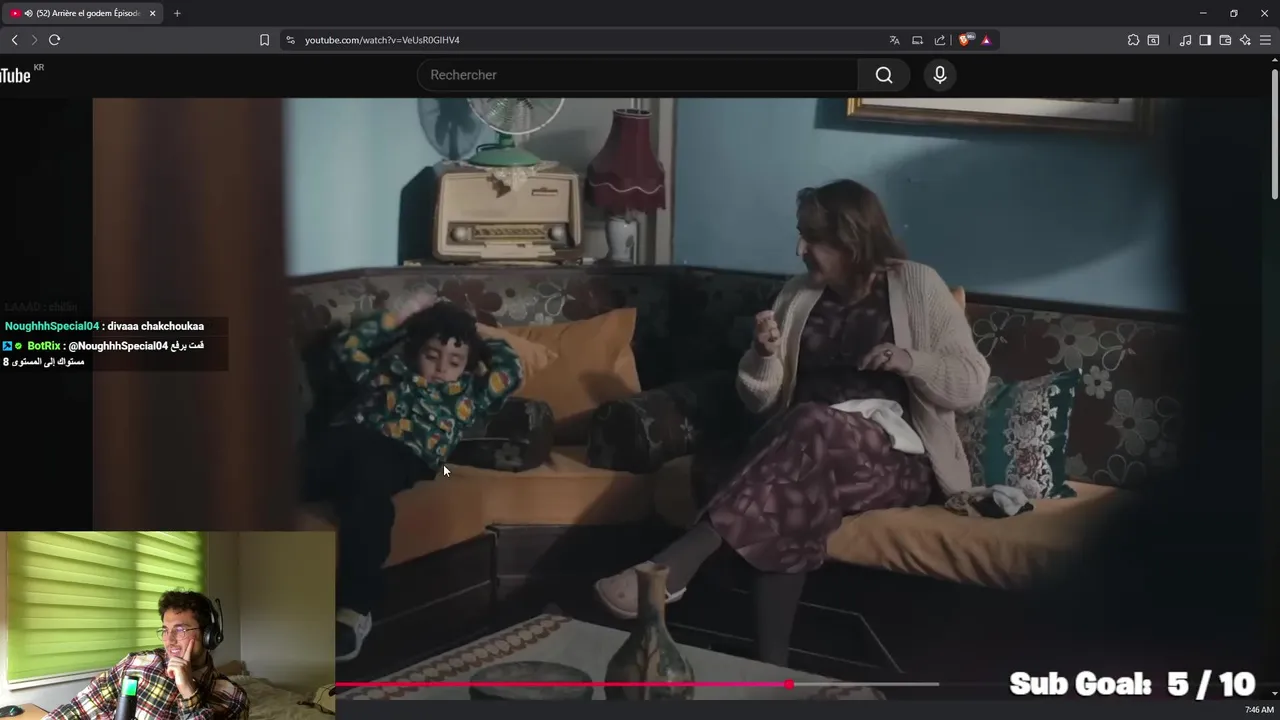Click the Rechercher search field
Image resolution: width=1280 pixels, height=720 pixels.
click(x=637, y=75)
